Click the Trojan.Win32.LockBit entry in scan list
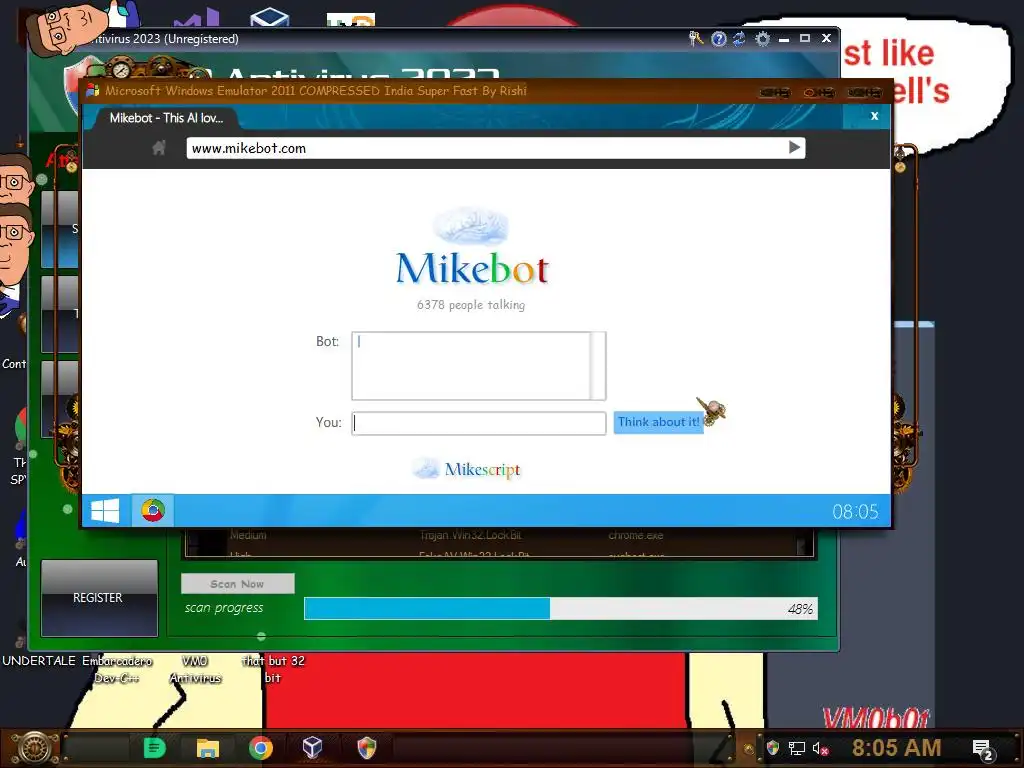Image resolution: width=1024 pixels, height=768 pixels. pyautogui.click(x=470, y=536)
